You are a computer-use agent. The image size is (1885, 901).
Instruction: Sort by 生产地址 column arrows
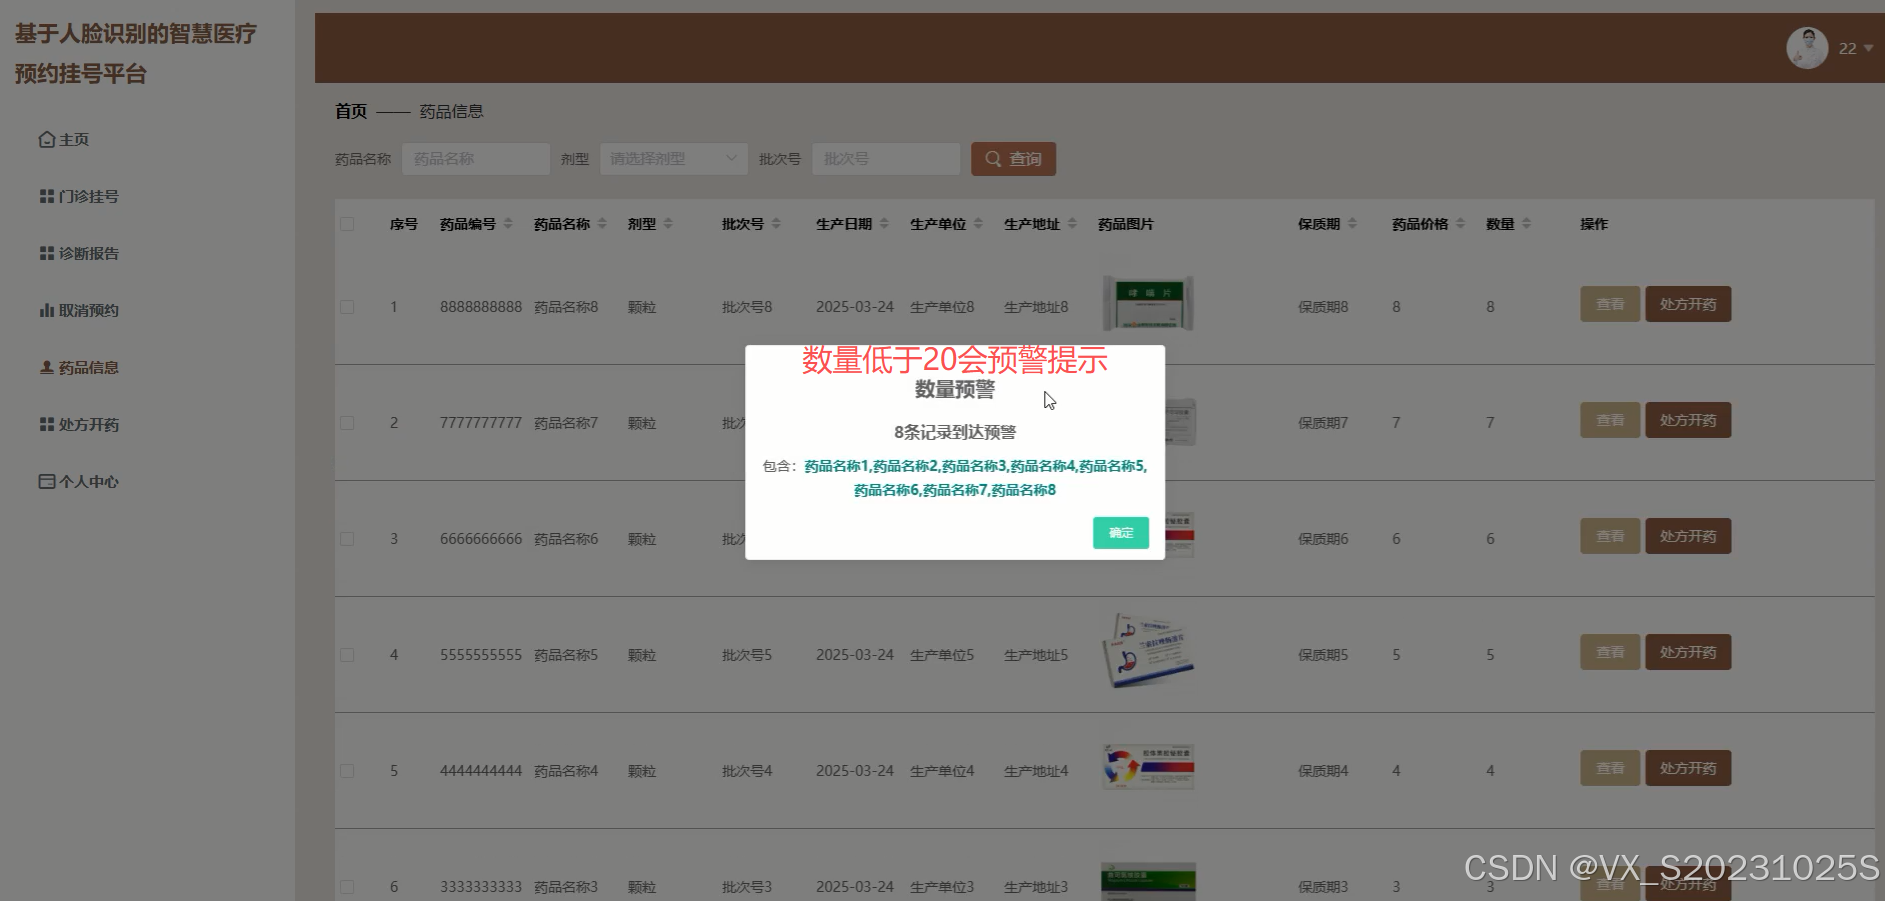(x=1072, y=224)
